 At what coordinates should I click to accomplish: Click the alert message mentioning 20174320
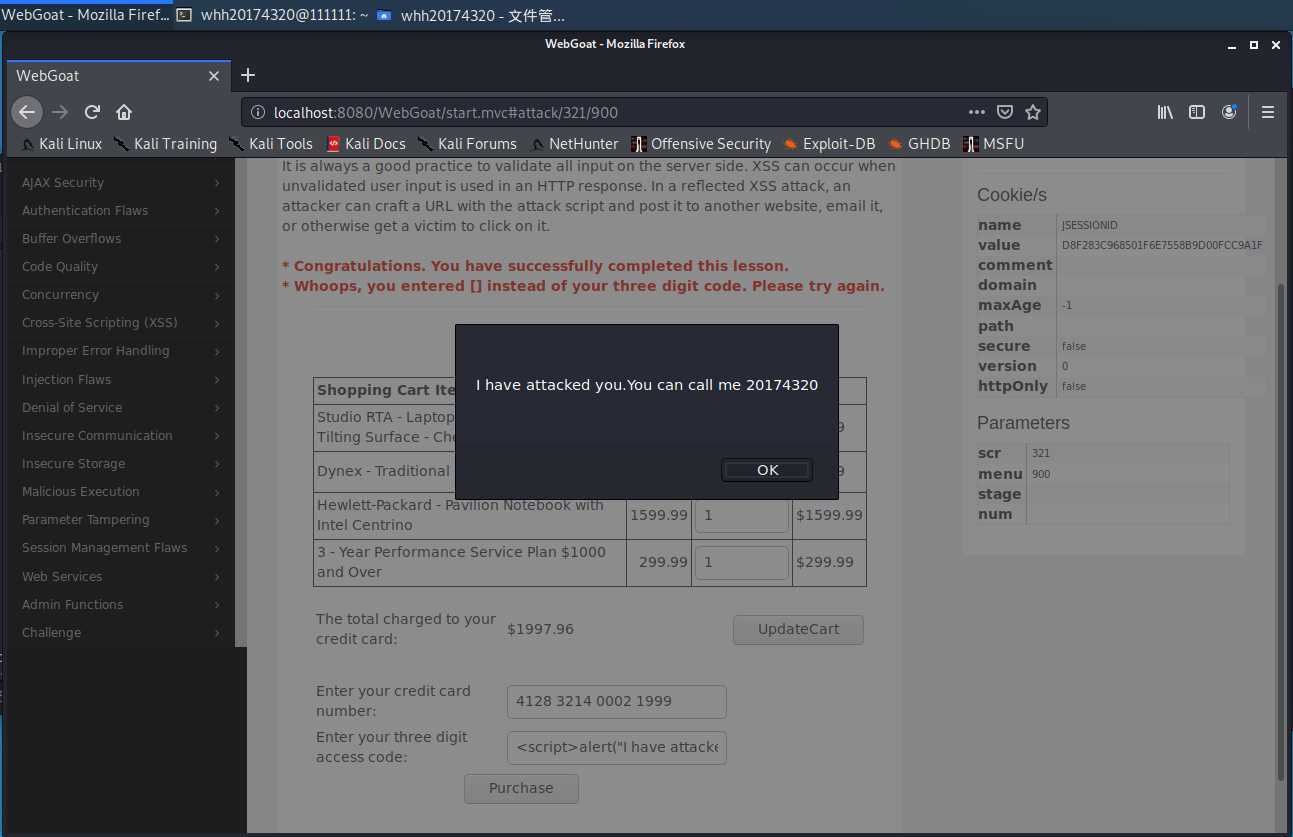[647, 385]
